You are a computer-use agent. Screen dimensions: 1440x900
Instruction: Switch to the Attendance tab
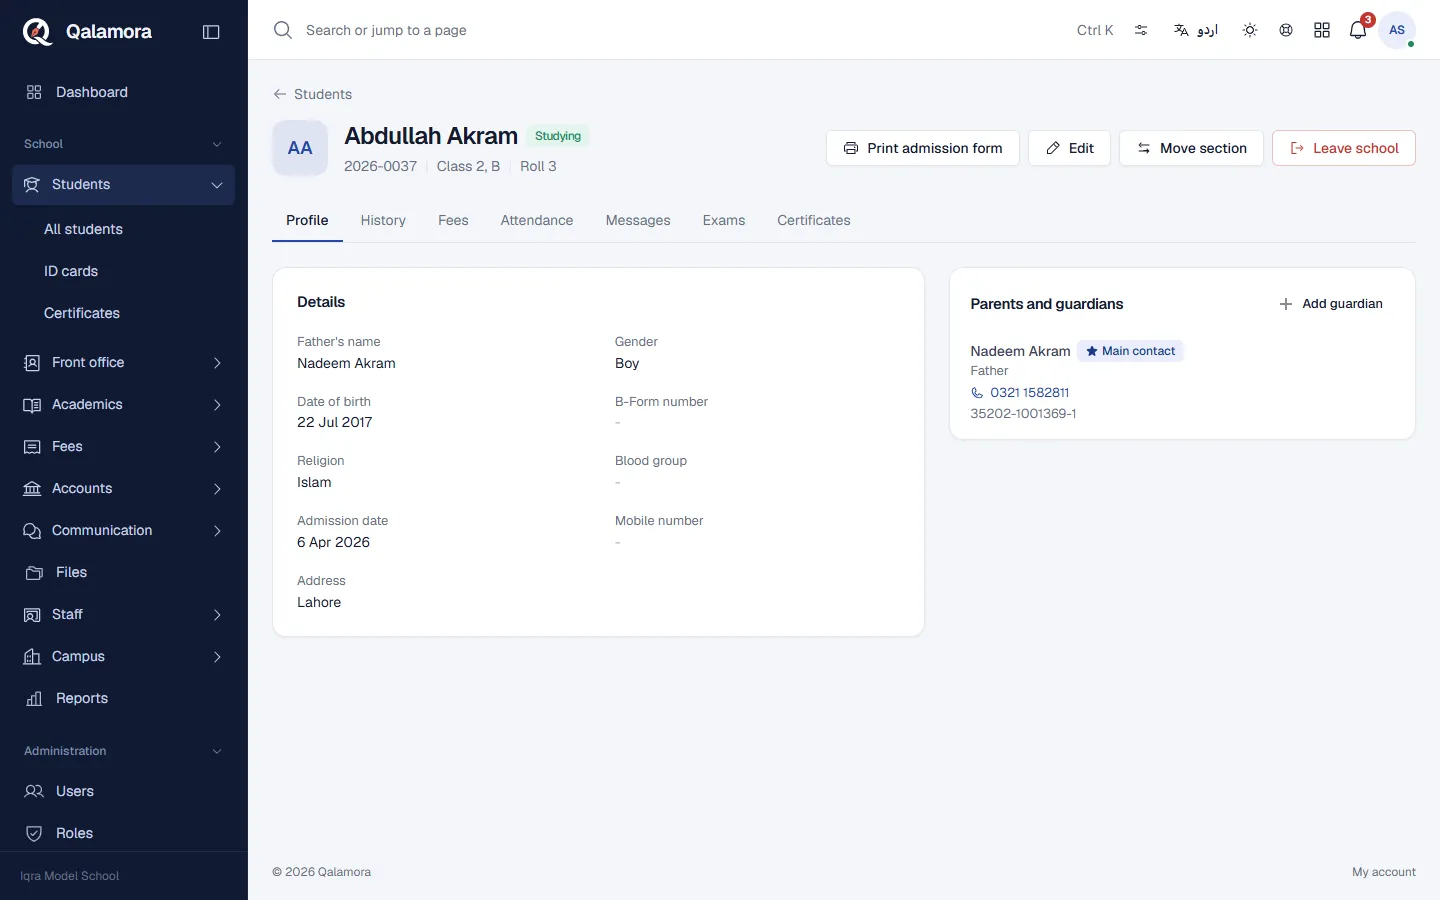[x=537, y=220]
